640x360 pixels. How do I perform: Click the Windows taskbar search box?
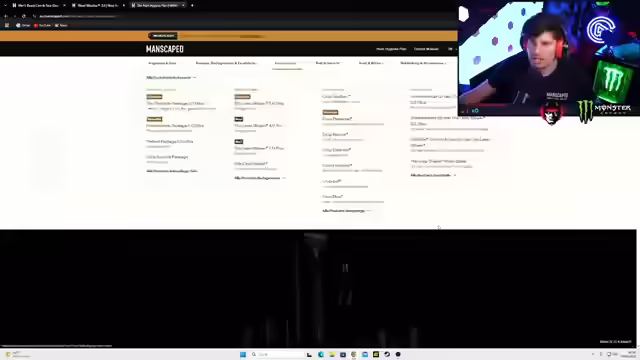pos(278,354)
